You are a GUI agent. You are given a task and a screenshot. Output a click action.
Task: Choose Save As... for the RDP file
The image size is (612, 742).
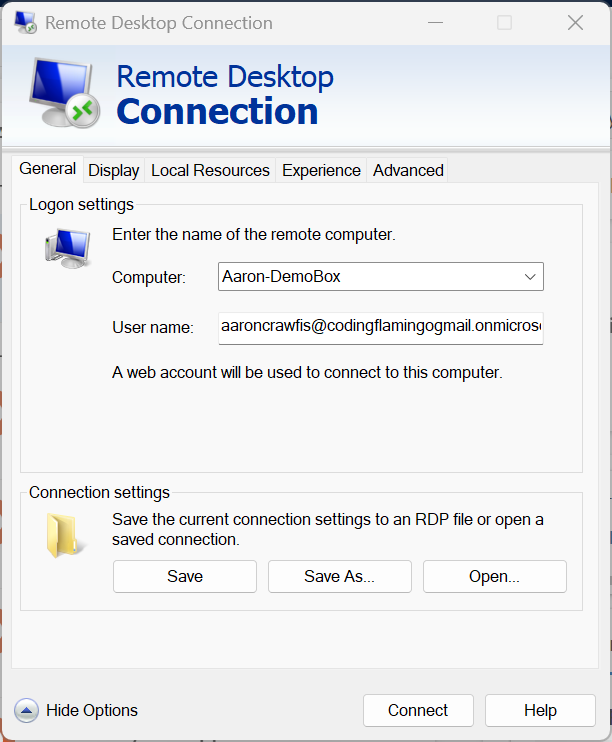click(x=339, y=576)
